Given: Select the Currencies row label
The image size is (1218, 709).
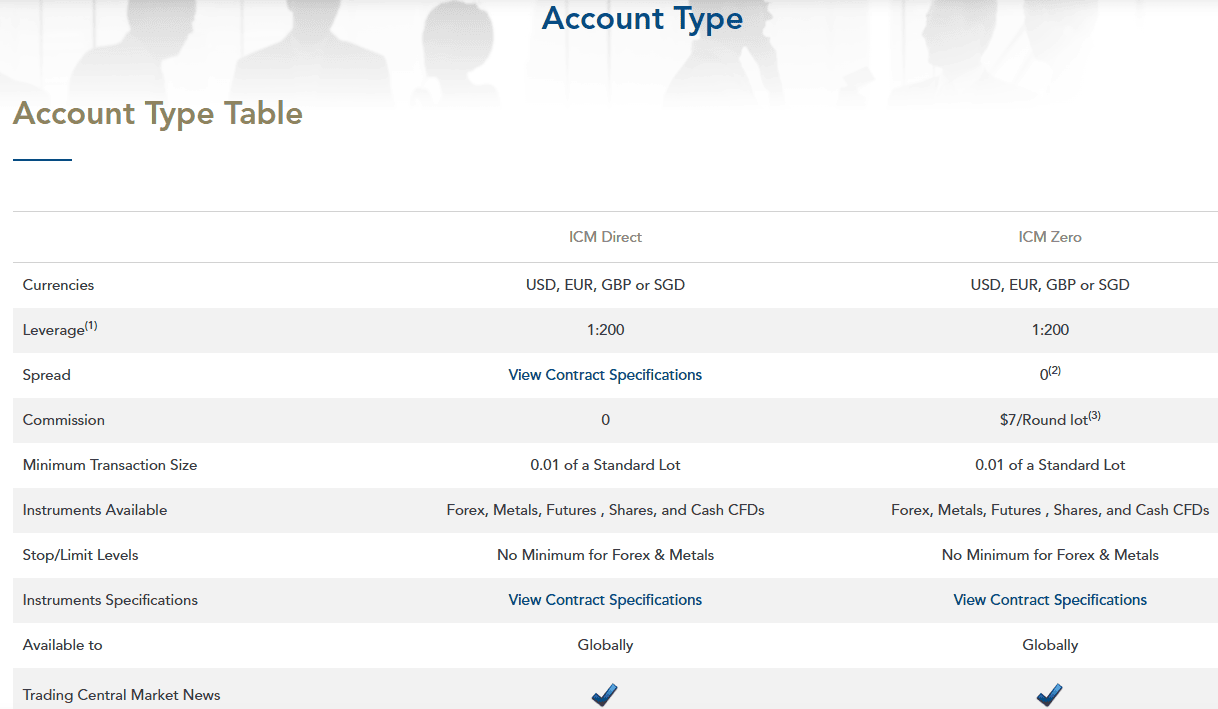Looking at the screenshot, I should coord(58,284).
